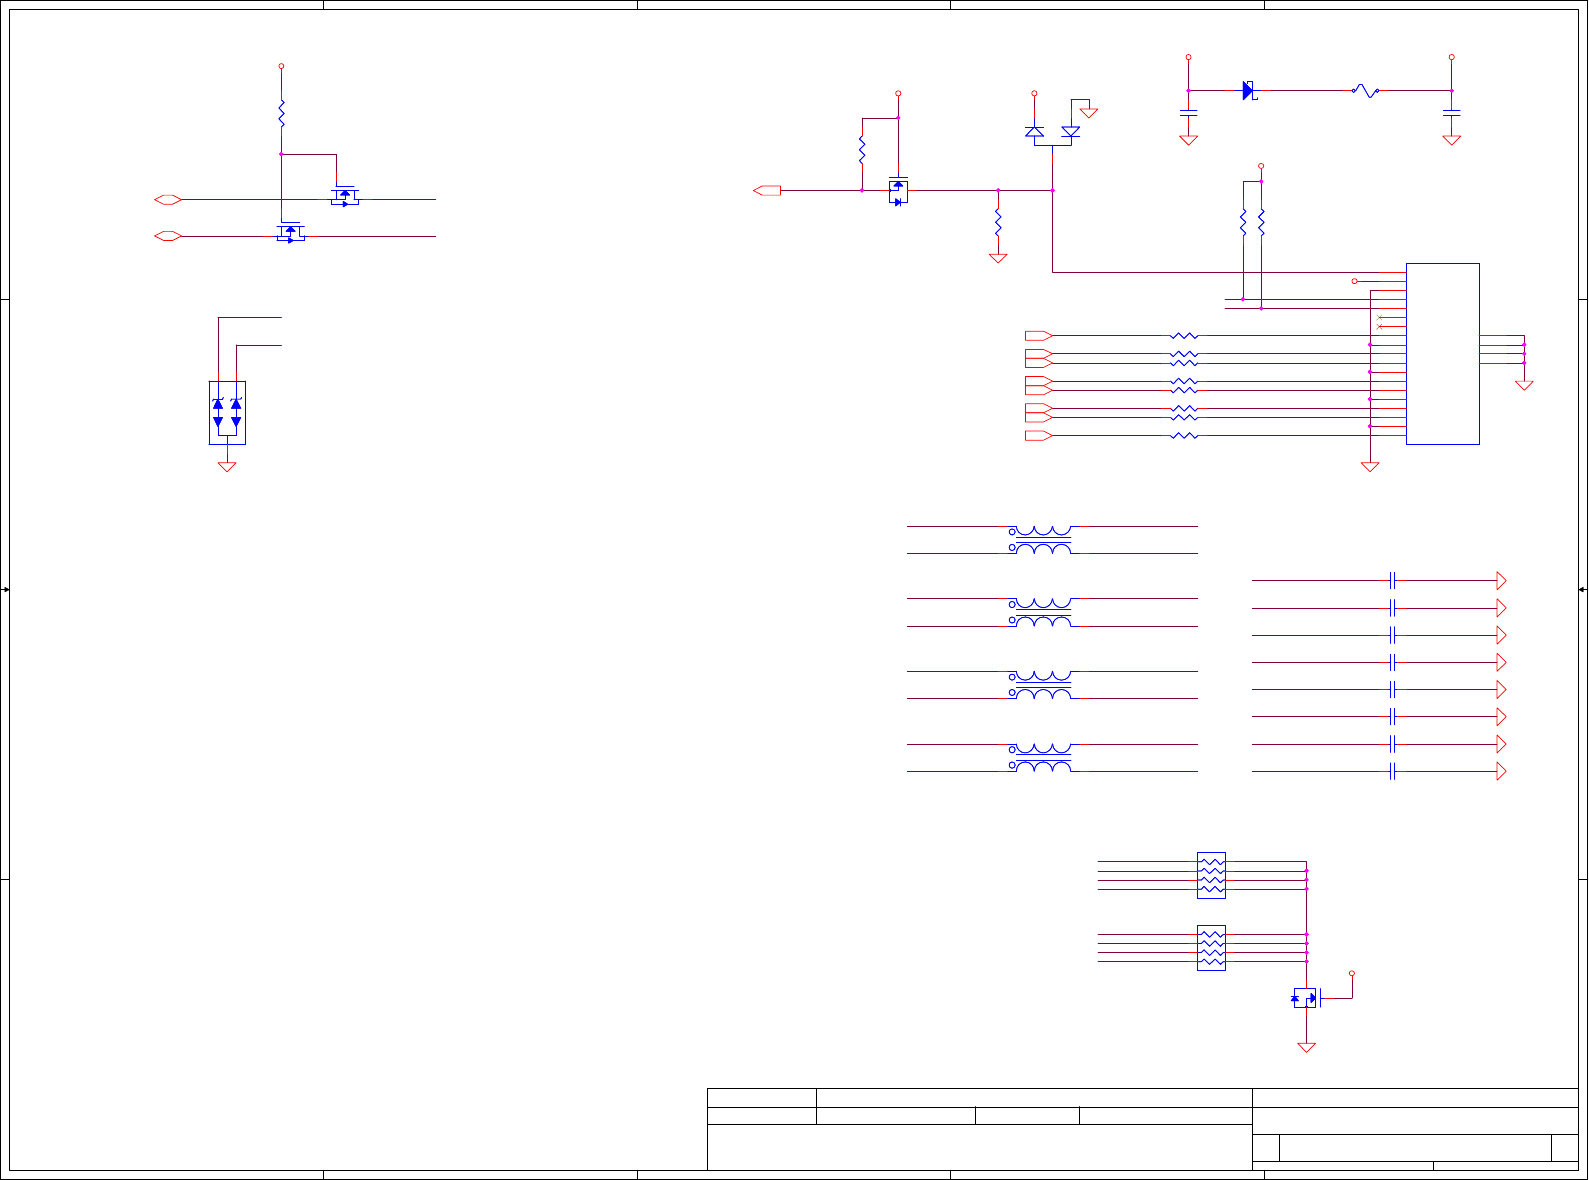Viewport: 1589px width, 1180px height.
Task: Select the top capacitor in the eight-capacitor stack
Action: coord(1392,580)
